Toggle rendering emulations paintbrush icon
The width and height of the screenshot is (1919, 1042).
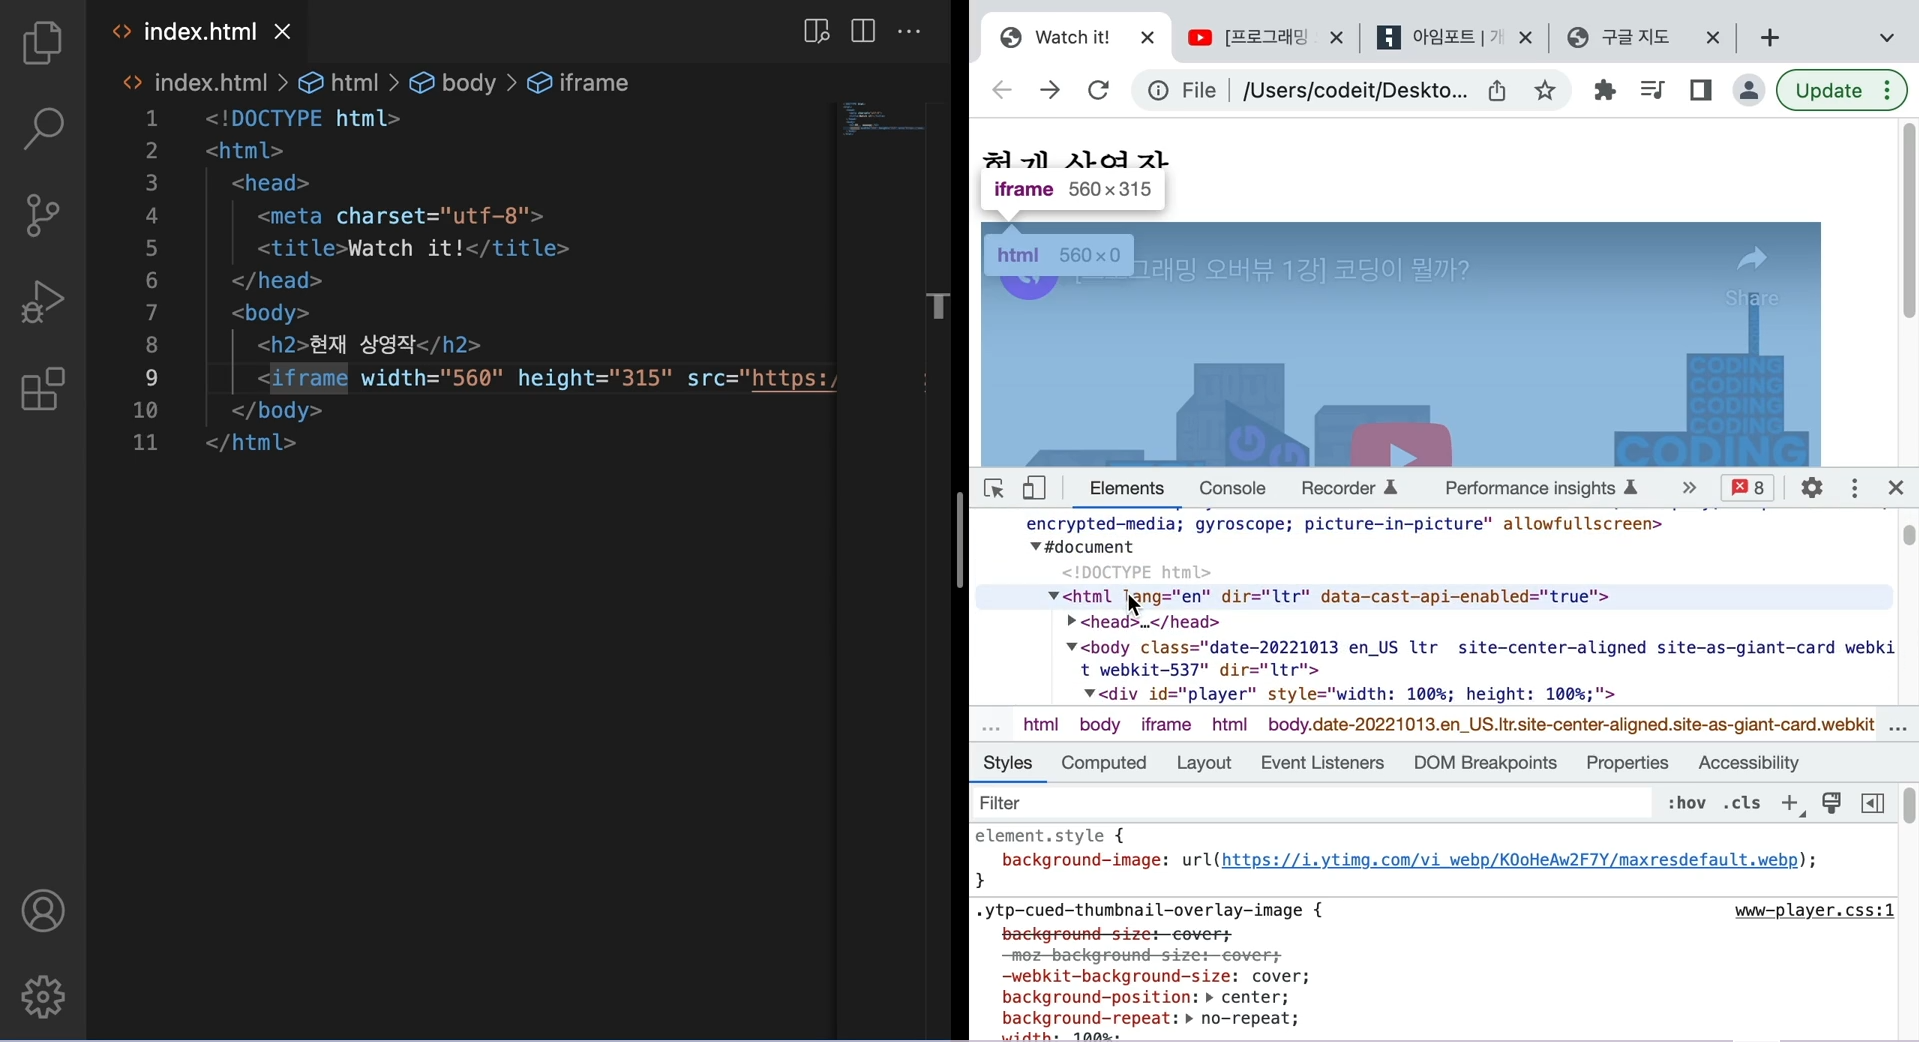[1832, 804]
